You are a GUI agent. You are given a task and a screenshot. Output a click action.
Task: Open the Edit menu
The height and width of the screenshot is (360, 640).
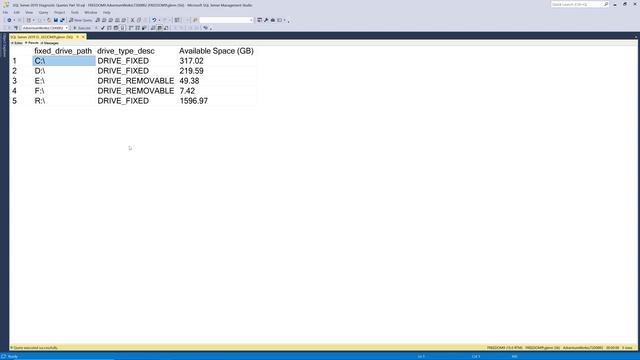[x=17, y=12]
